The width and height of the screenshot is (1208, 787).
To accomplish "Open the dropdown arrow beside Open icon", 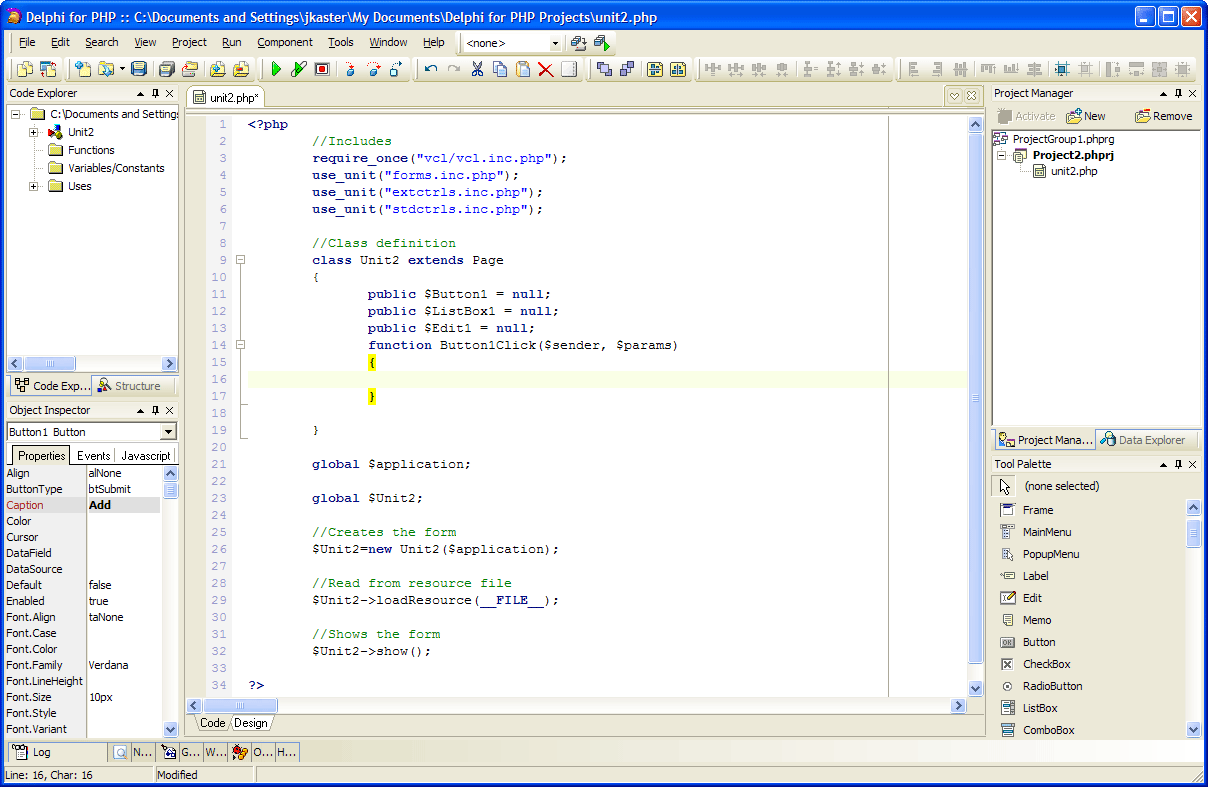I will 122,69.
